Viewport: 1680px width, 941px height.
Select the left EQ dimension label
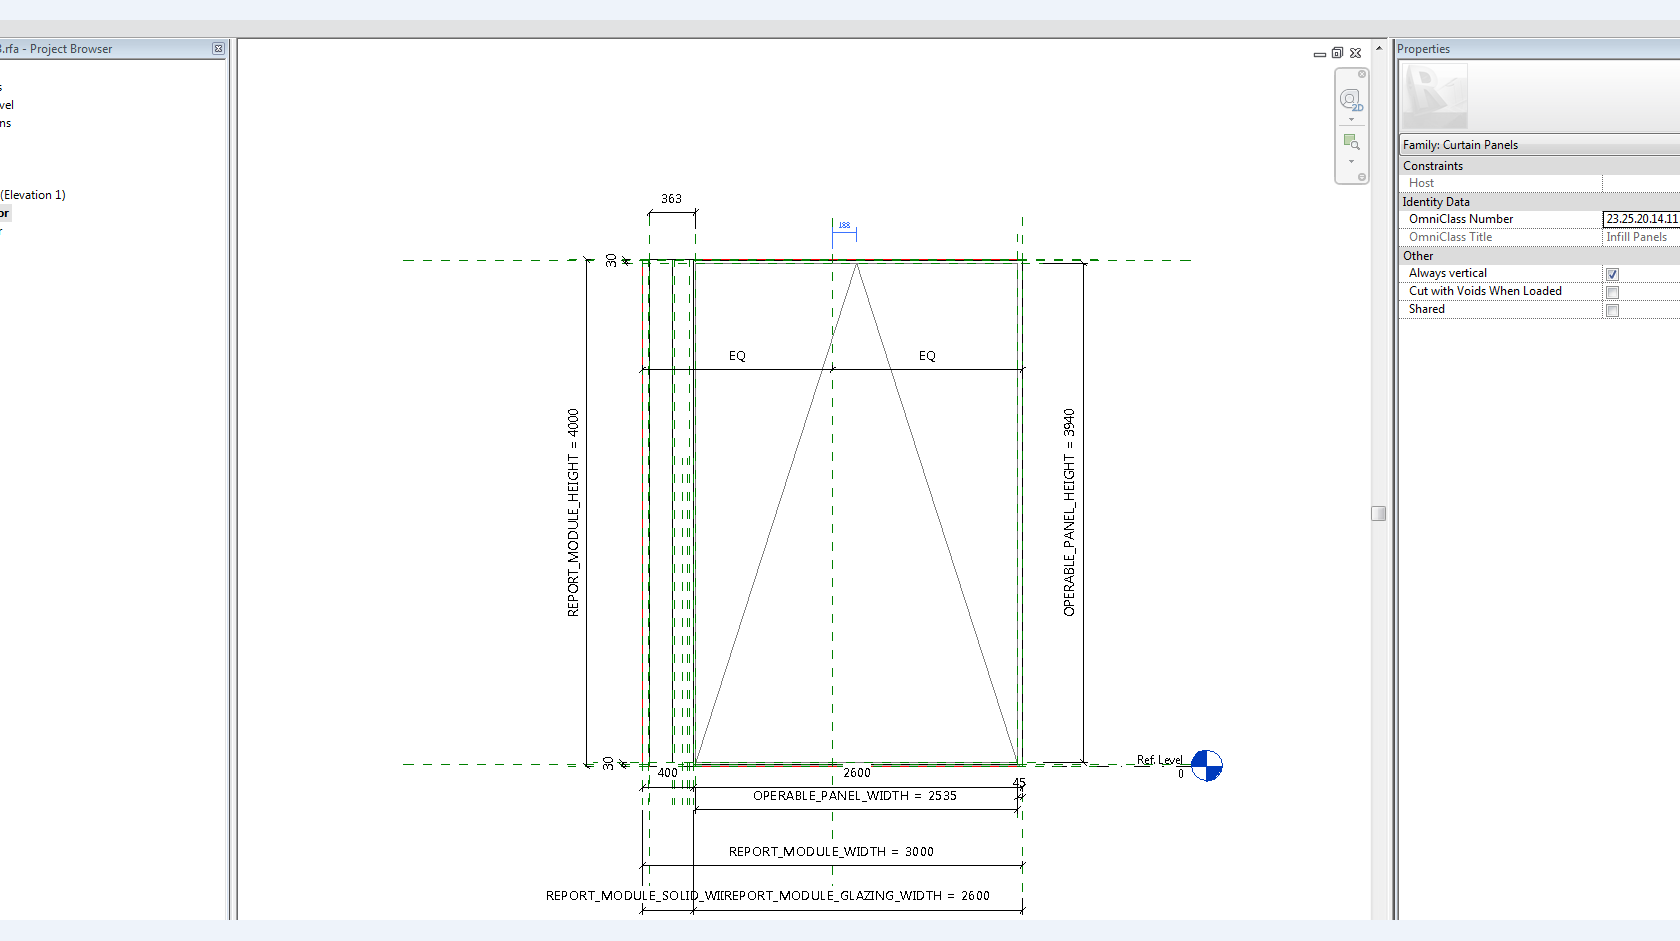737,356
